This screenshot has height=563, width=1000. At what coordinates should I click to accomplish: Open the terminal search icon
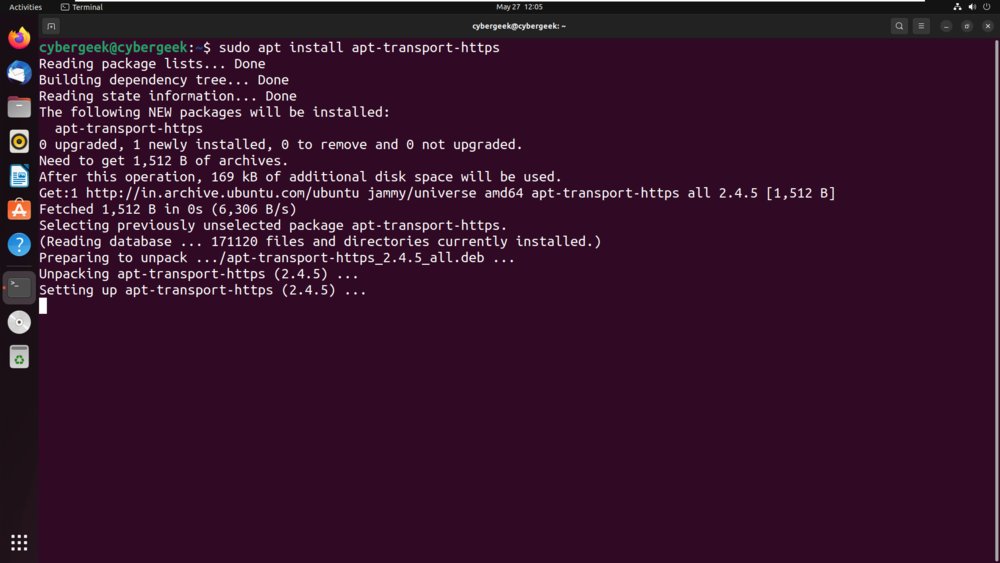(899, 26)
